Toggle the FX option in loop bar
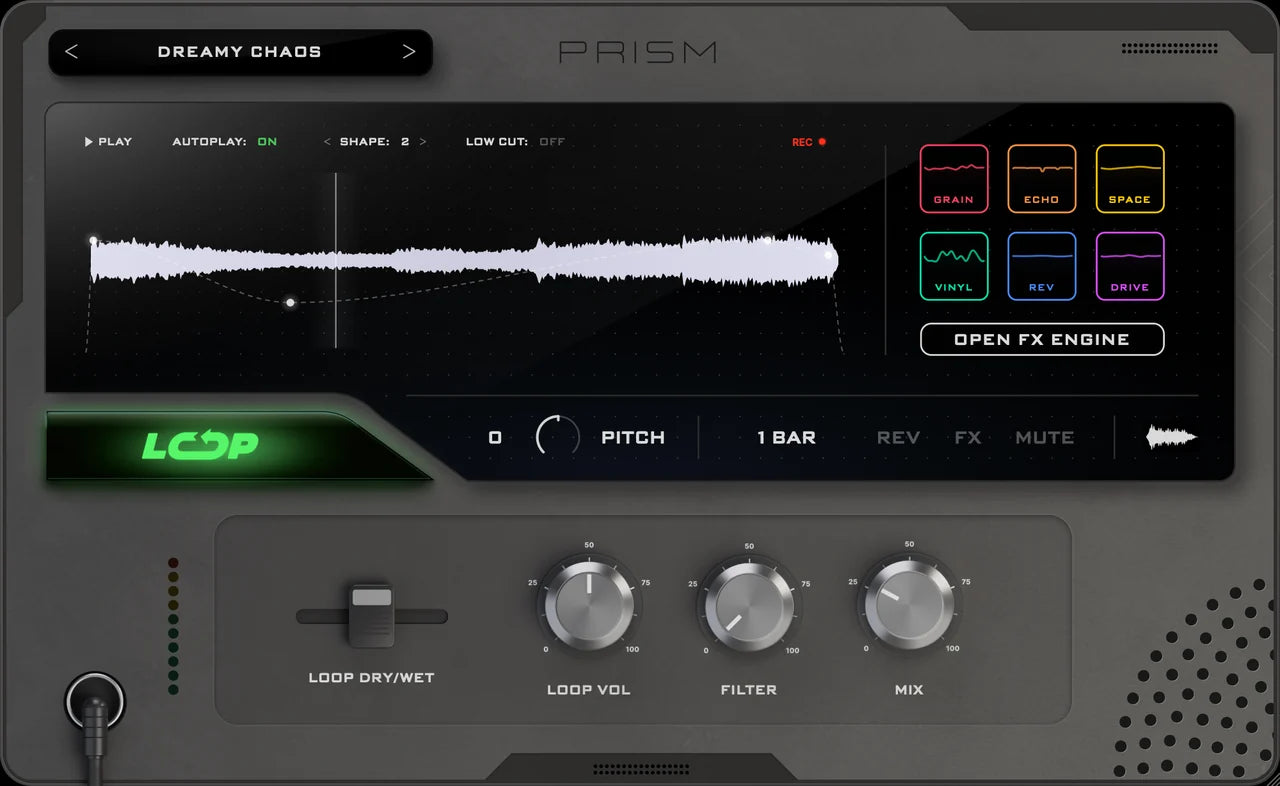 (967, 437)
